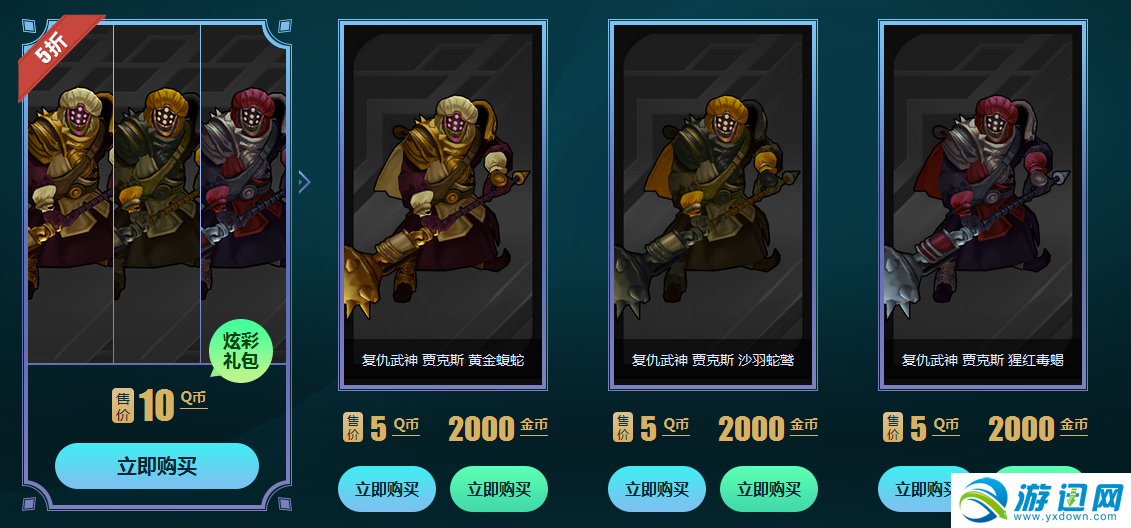Buy 黄金蝮蛇 chroma with Q币

click(x=387, y=489)
